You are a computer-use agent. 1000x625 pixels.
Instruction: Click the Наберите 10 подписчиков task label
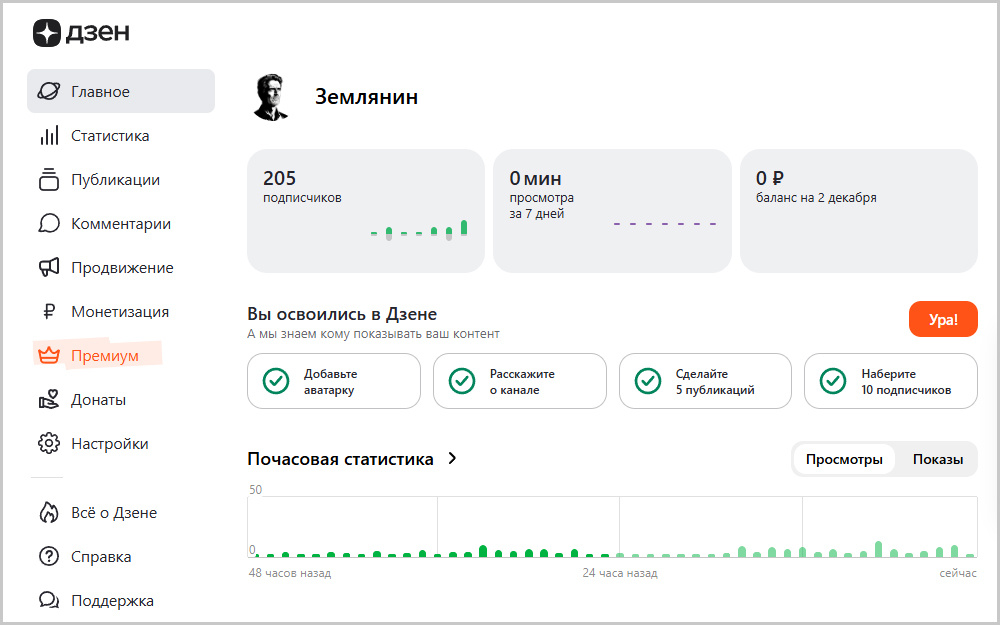[906, 381]
